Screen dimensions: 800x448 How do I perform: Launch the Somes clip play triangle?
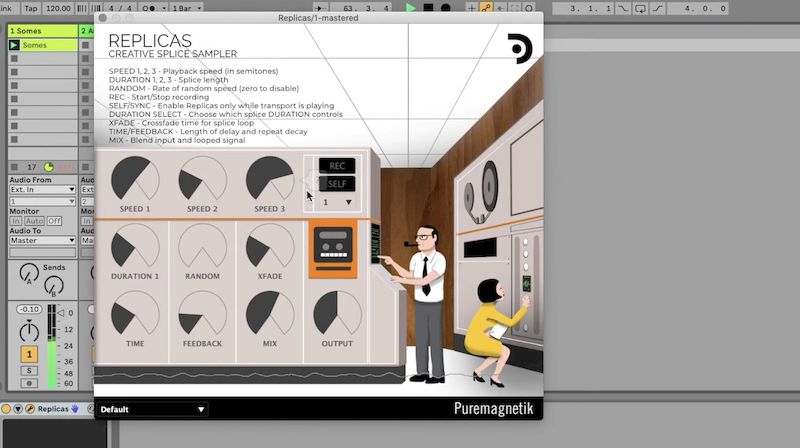[x=14, y=45]
